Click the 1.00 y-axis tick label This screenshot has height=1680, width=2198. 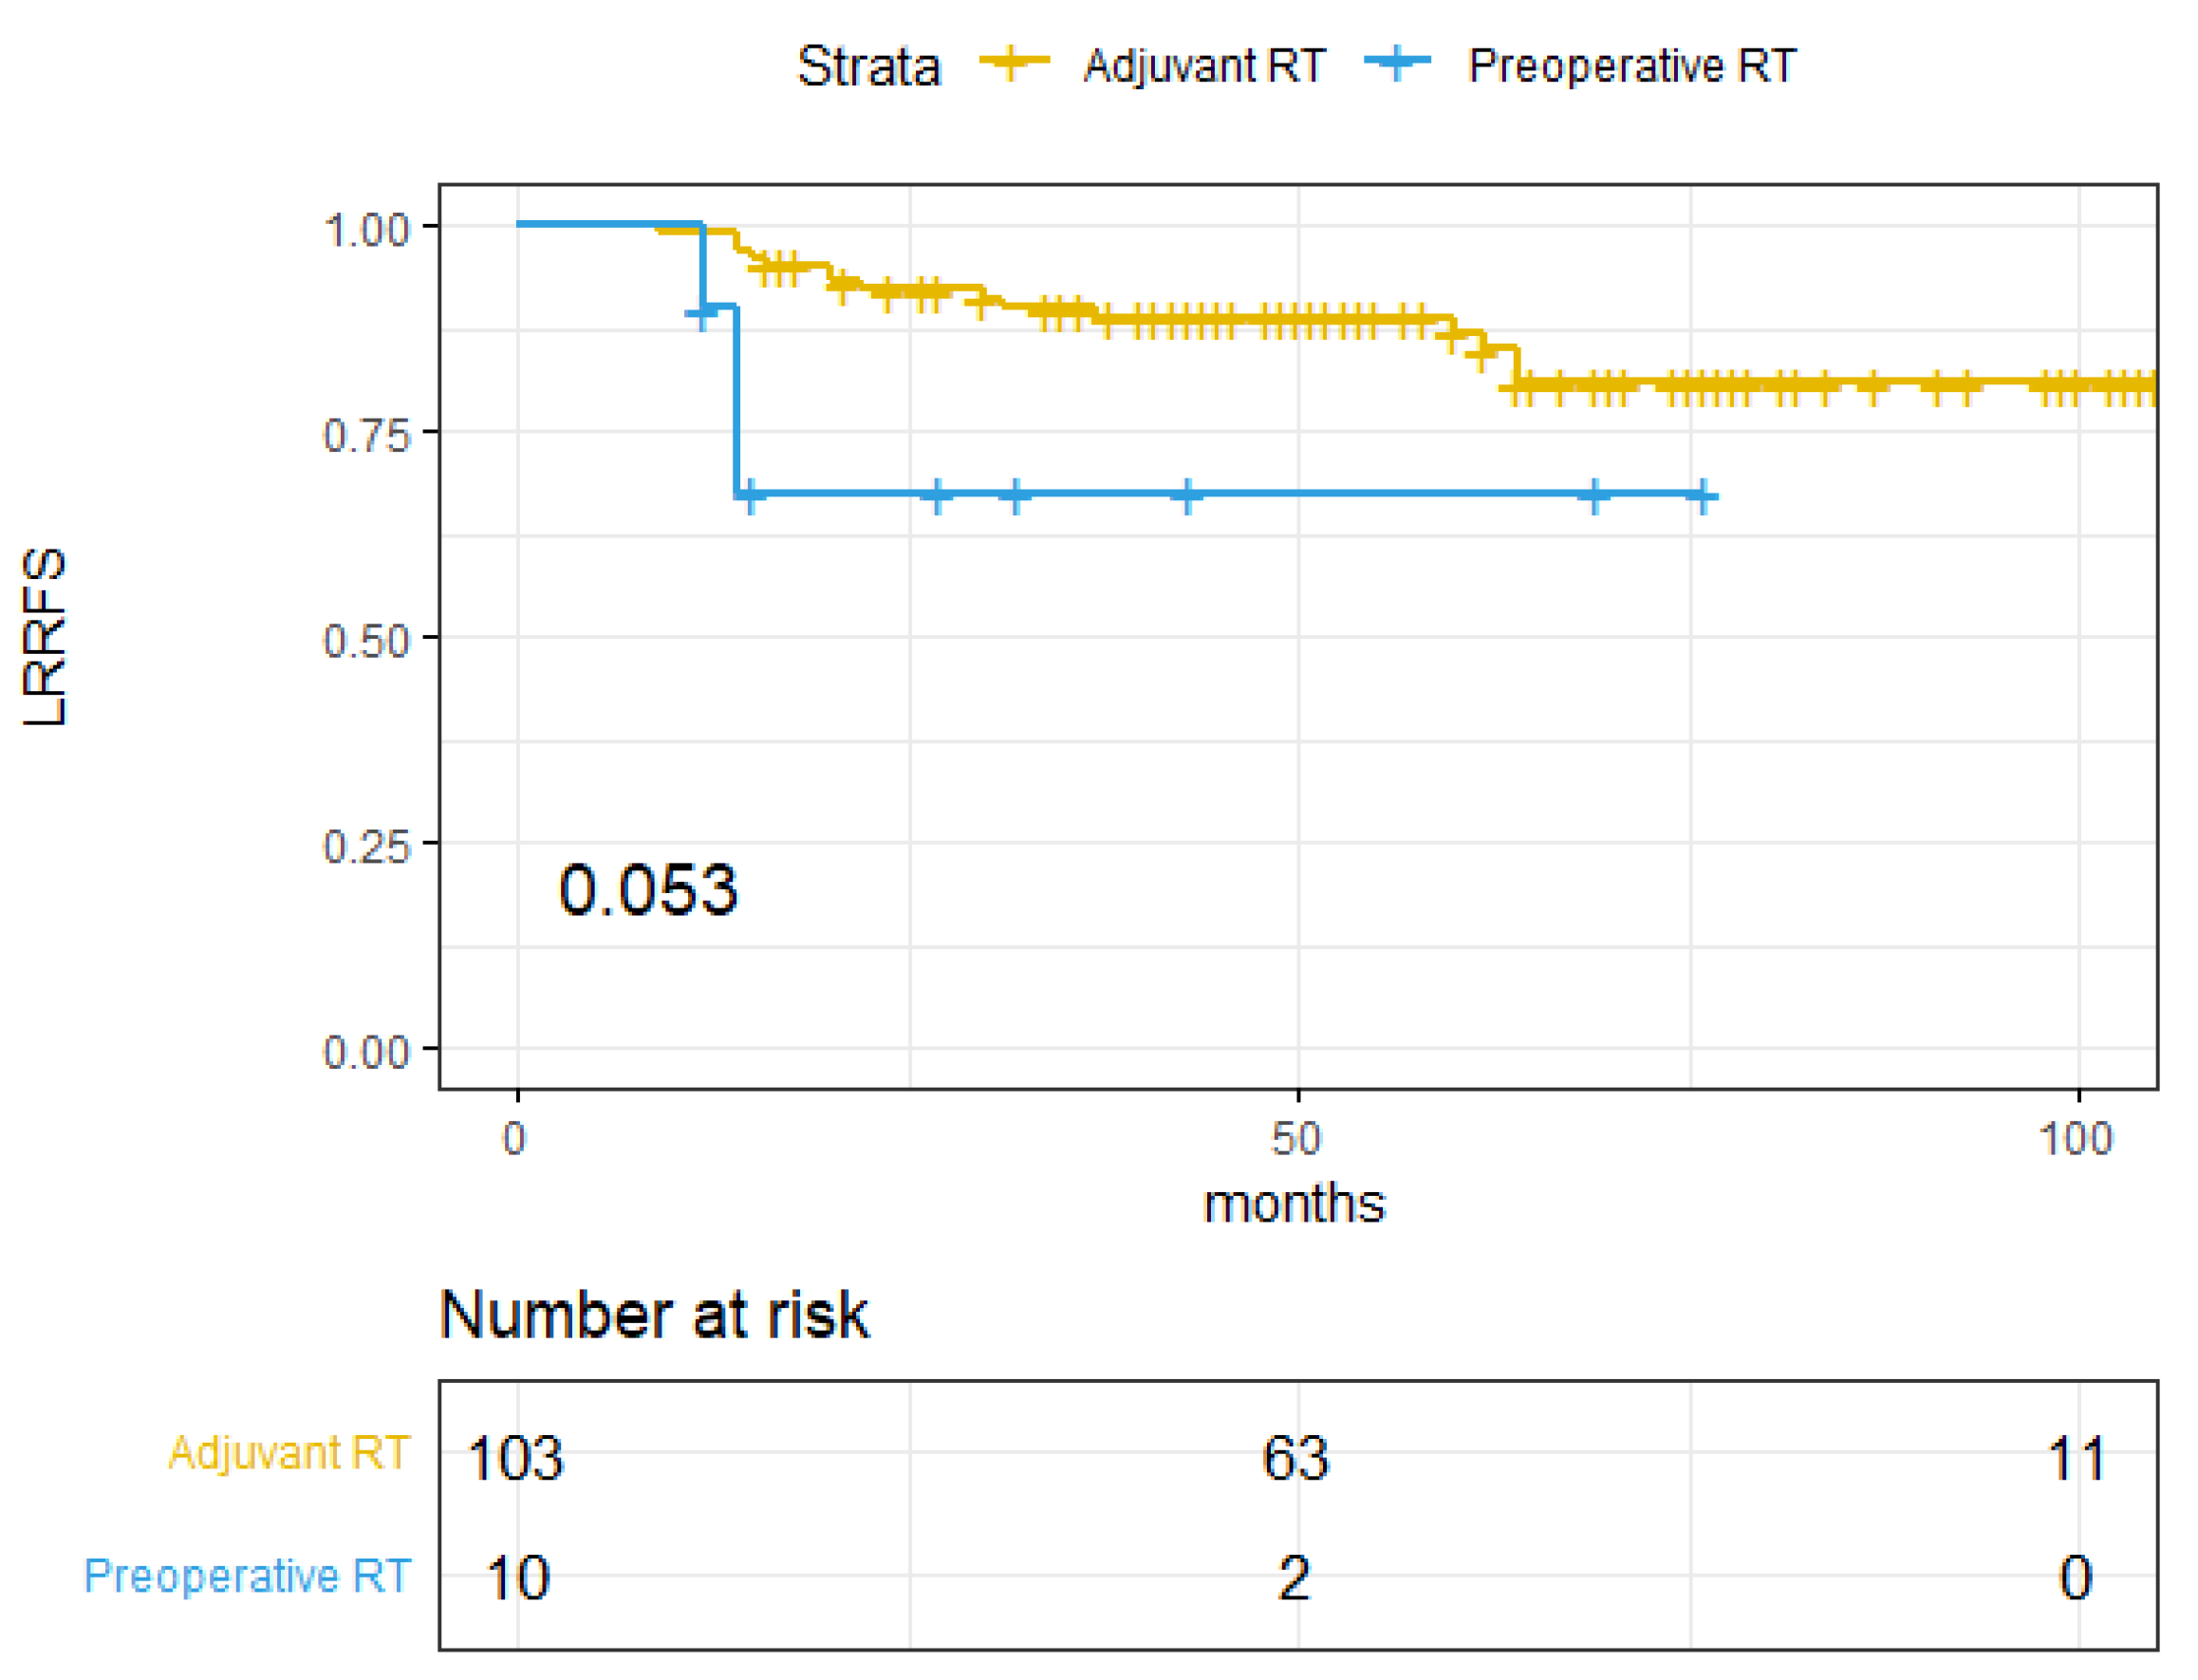coord(366,229)
